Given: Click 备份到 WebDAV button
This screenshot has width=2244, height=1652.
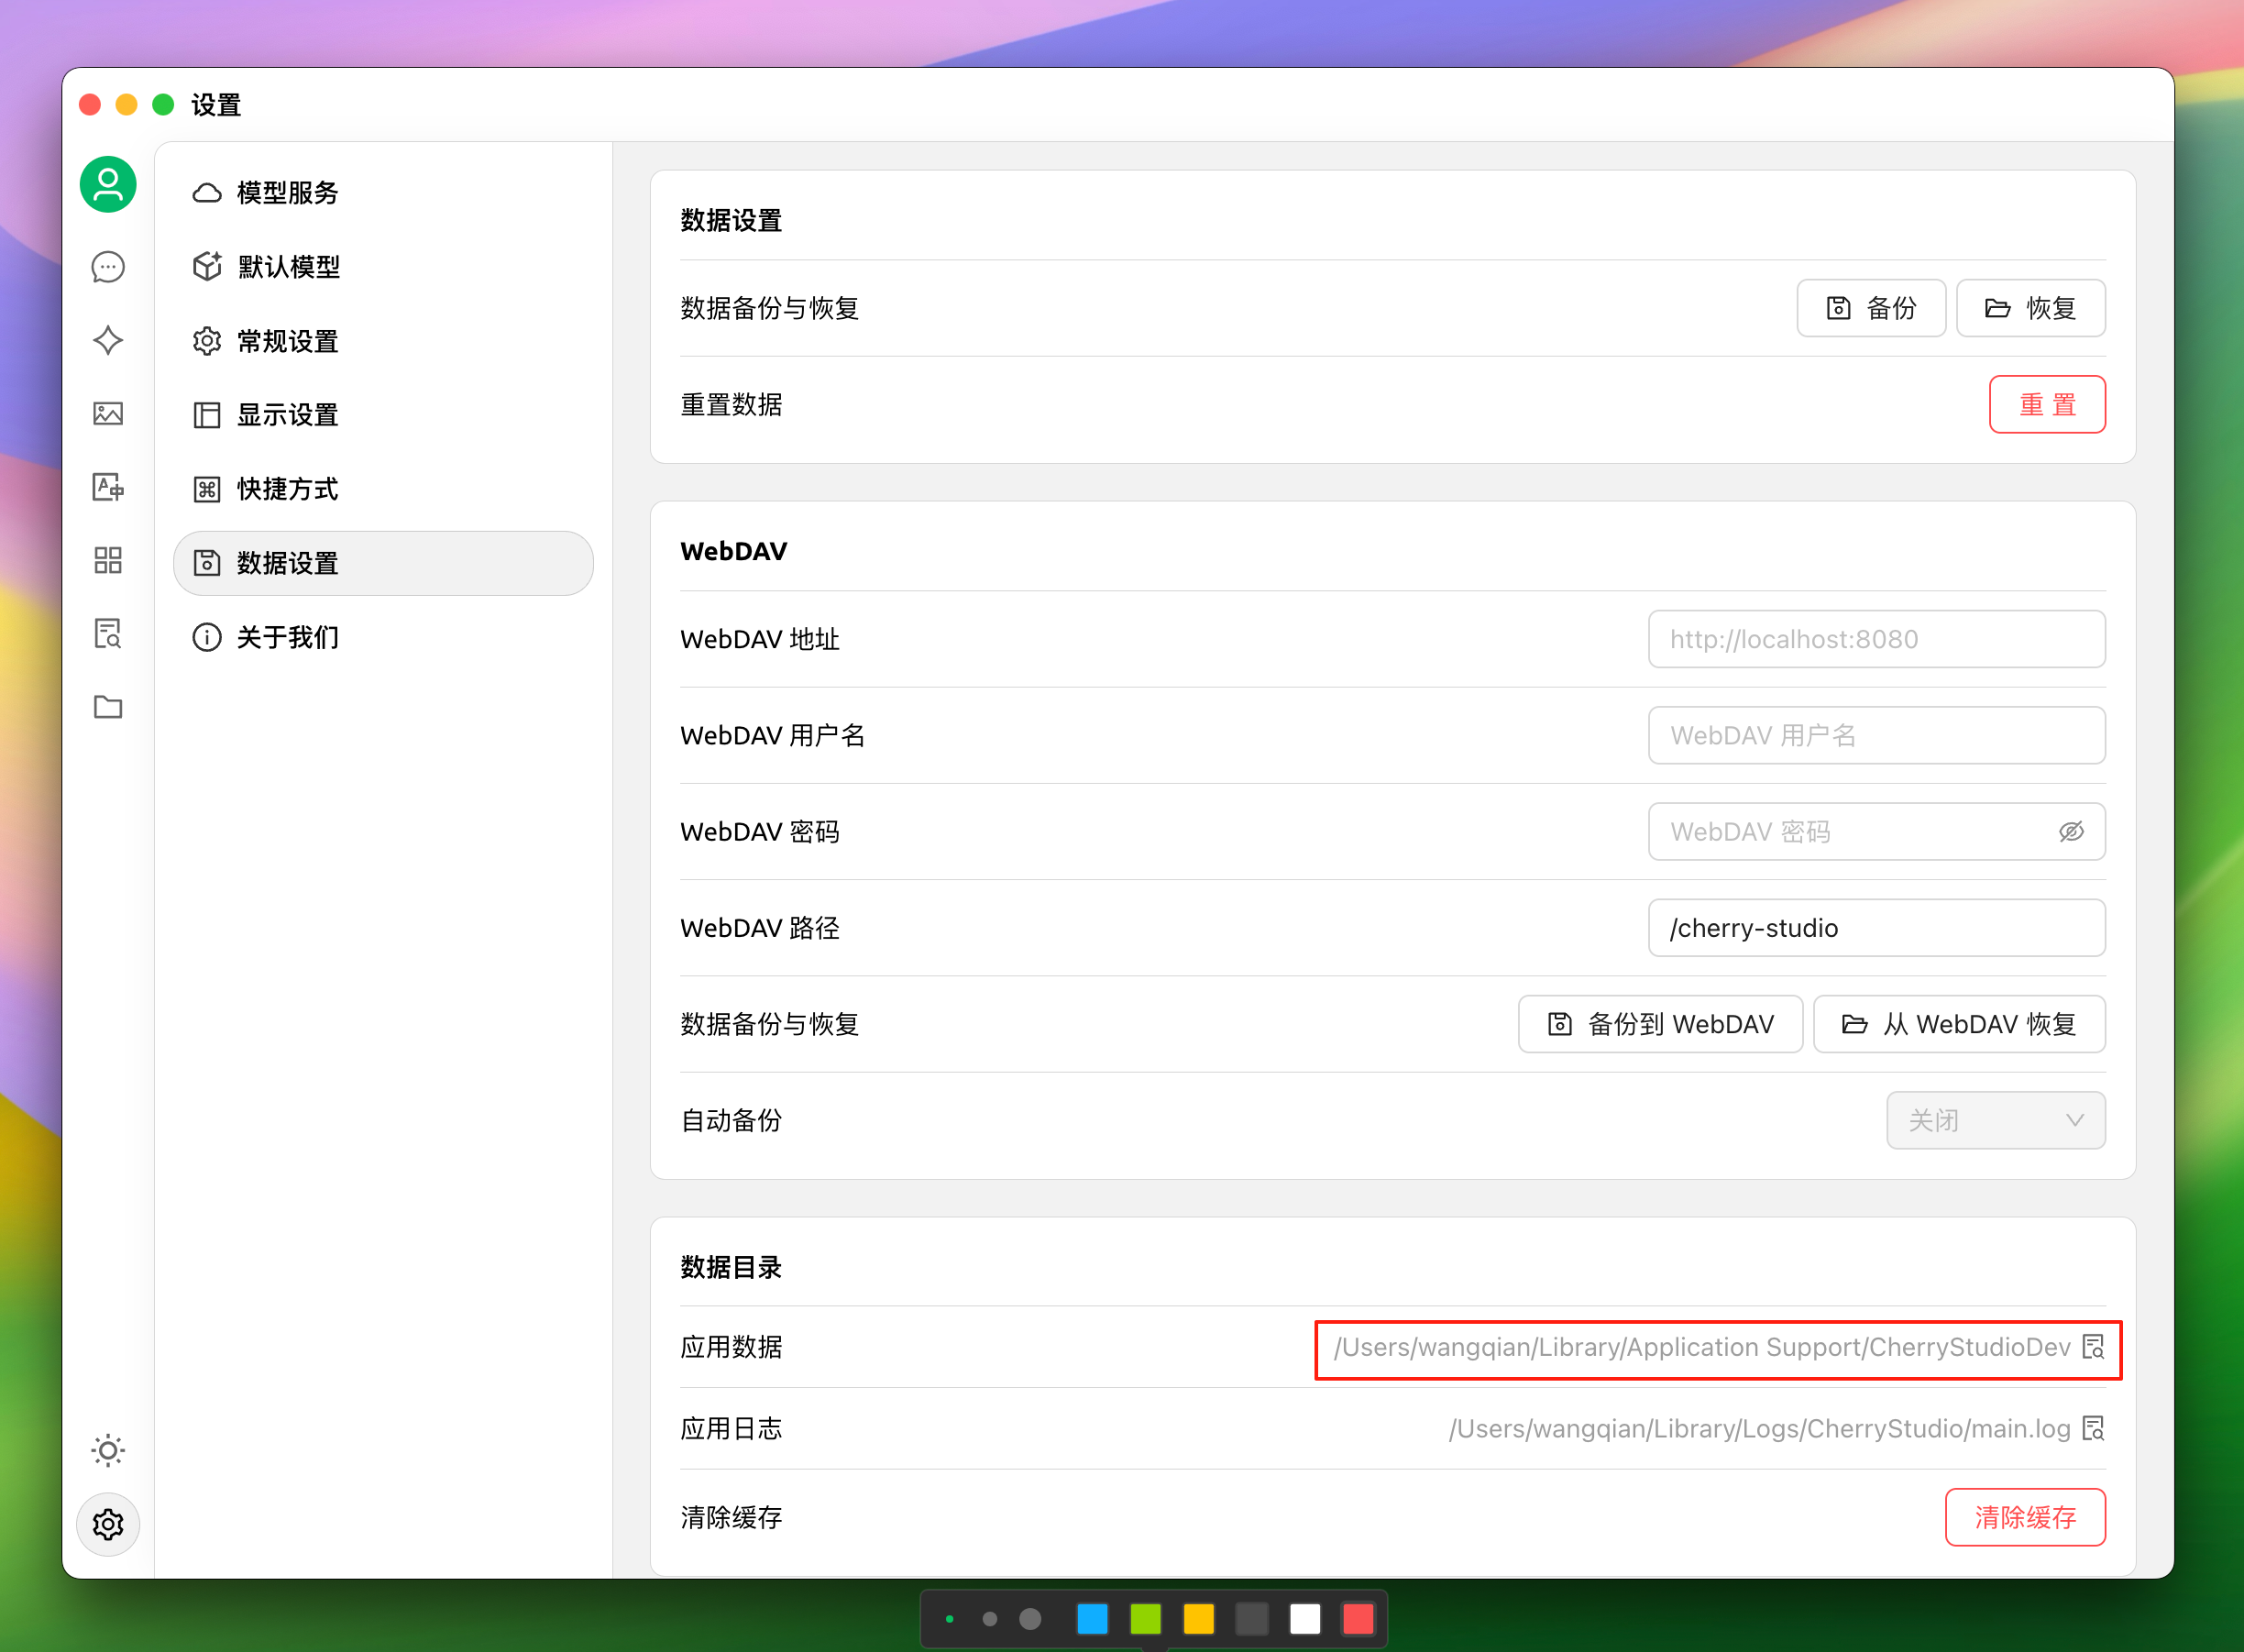Looking at the screenshot, I should 1660,1024.
